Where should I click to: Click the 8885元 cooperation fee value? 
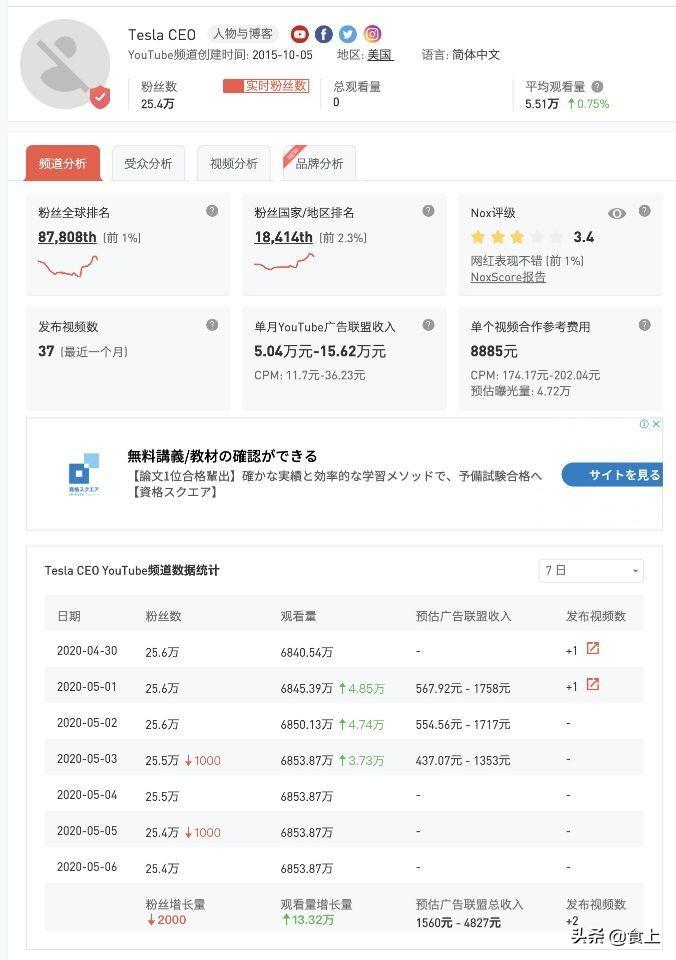[x=494, y=351]
